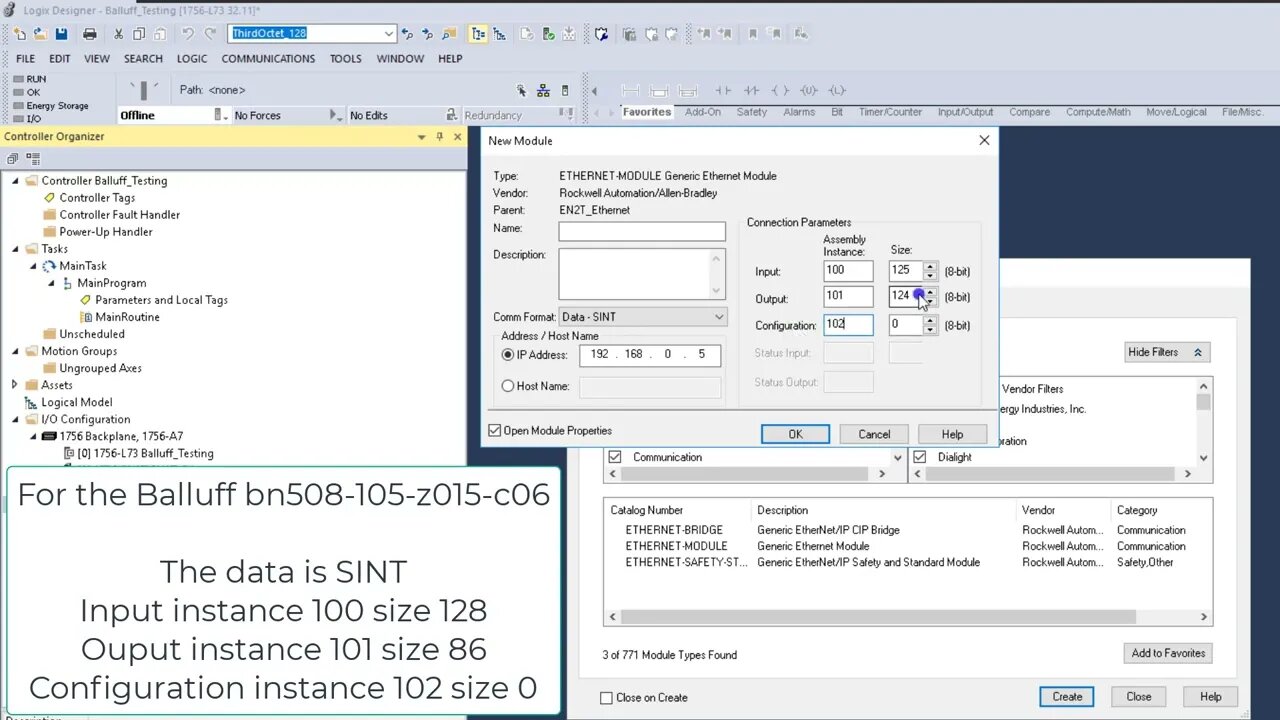Screen dimensions: 1280x720
Task: Click the Find Previous icon beside the search box
Action: [x=407, y=33]
